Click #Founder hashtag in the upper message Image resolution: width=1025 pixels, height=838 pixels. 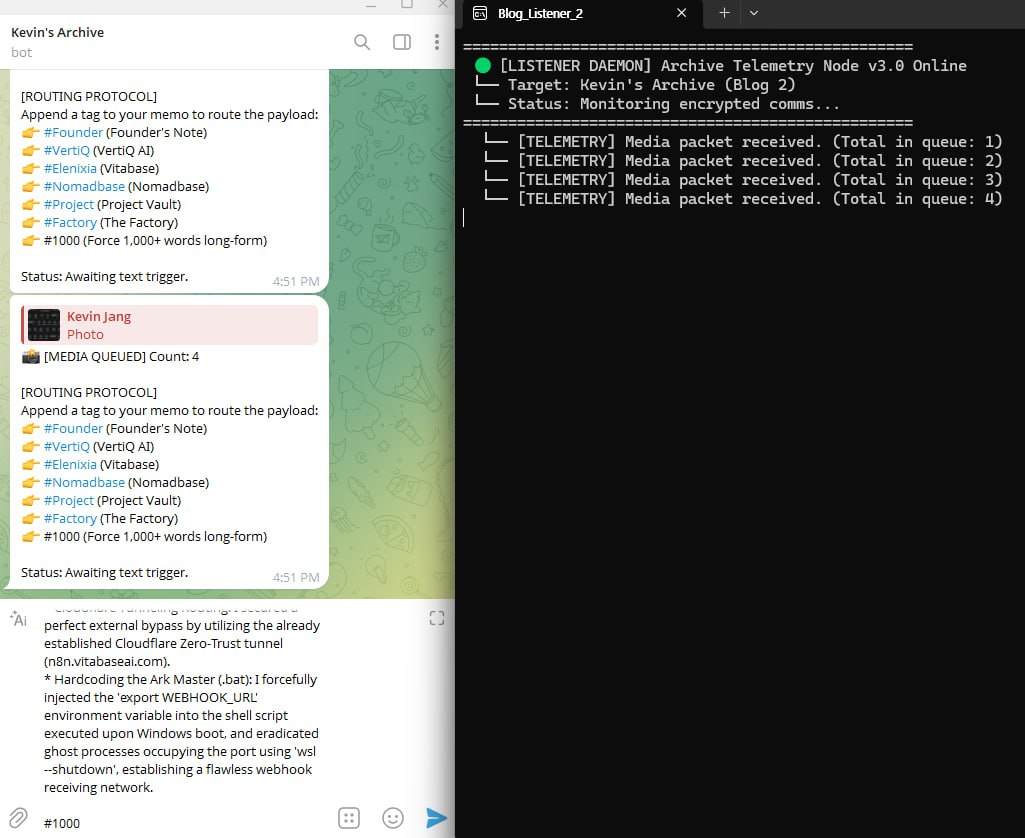click(x=73, y=133)
